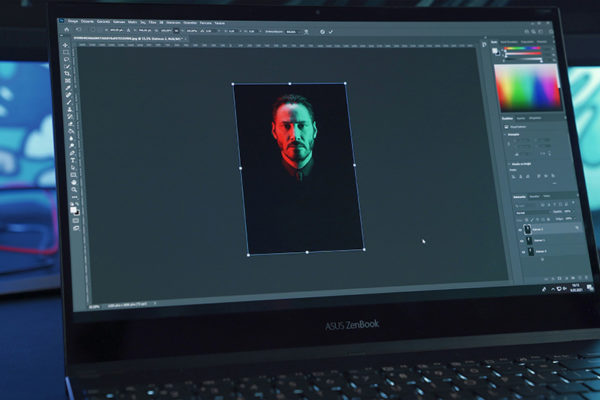Viewport: 600px width, 400px height.
Task: Click the top-left transform handle of the image
Action: tap(233, 86)
